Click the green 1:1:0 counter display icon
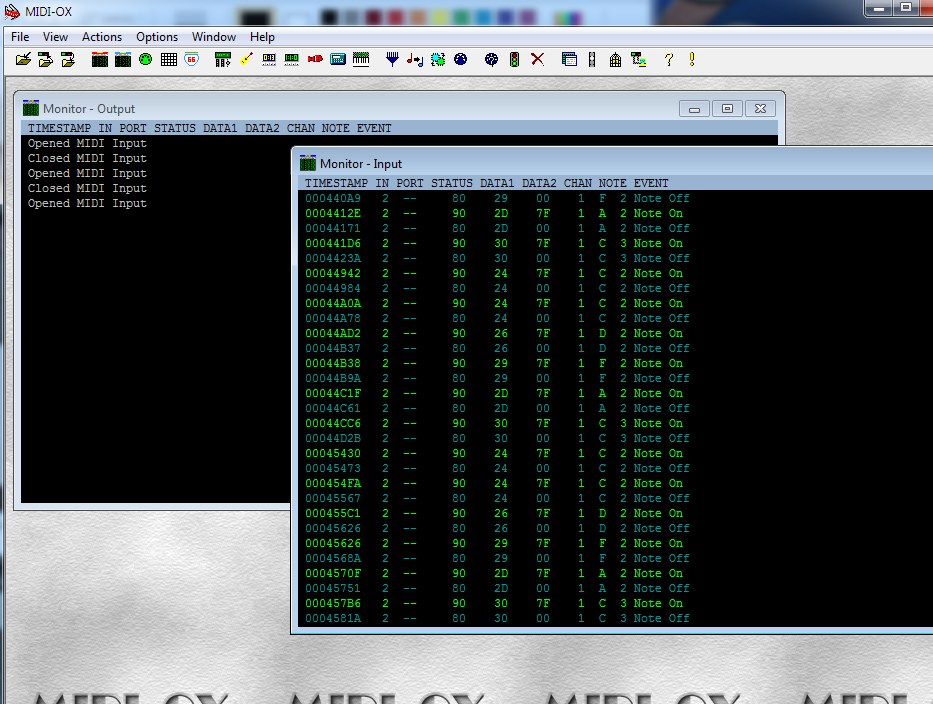933x704 pixels. (x=292, y=60)
